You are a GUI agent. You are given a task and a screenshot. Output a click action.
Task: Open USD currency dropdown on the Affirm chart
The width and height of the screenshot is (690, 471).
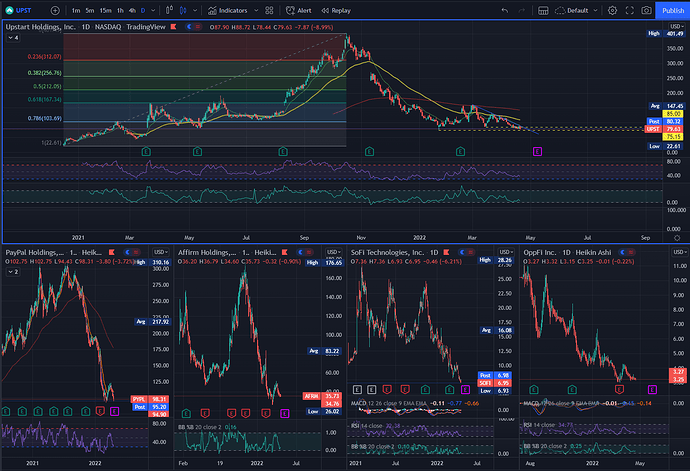pyautogui.click(x=333, y=252)
